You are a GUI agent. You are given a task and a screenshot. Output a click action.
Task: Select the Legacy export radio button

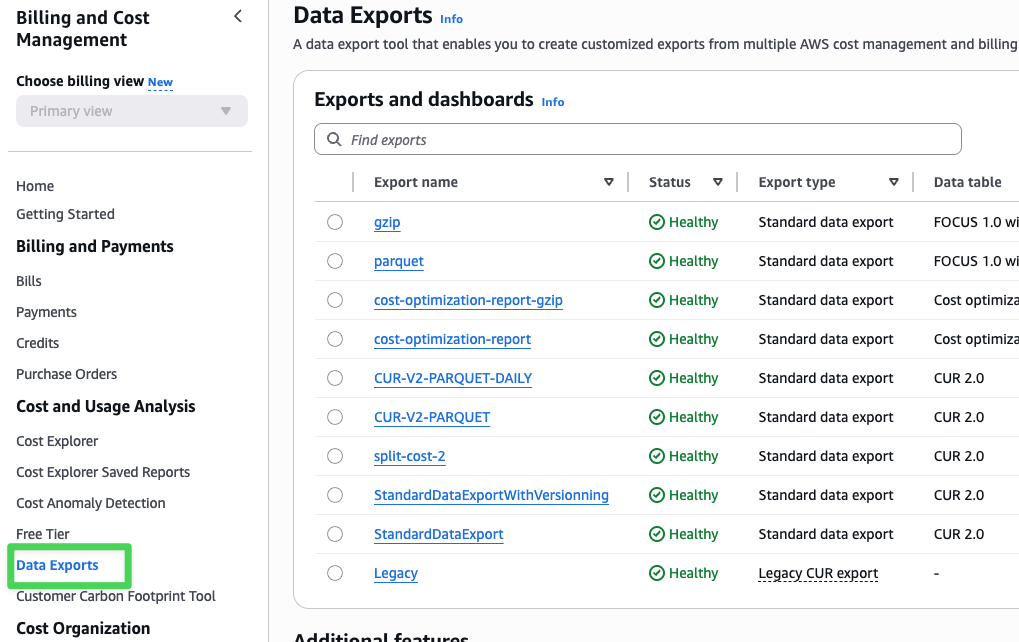pyautogui.click(x=335, y=573)
